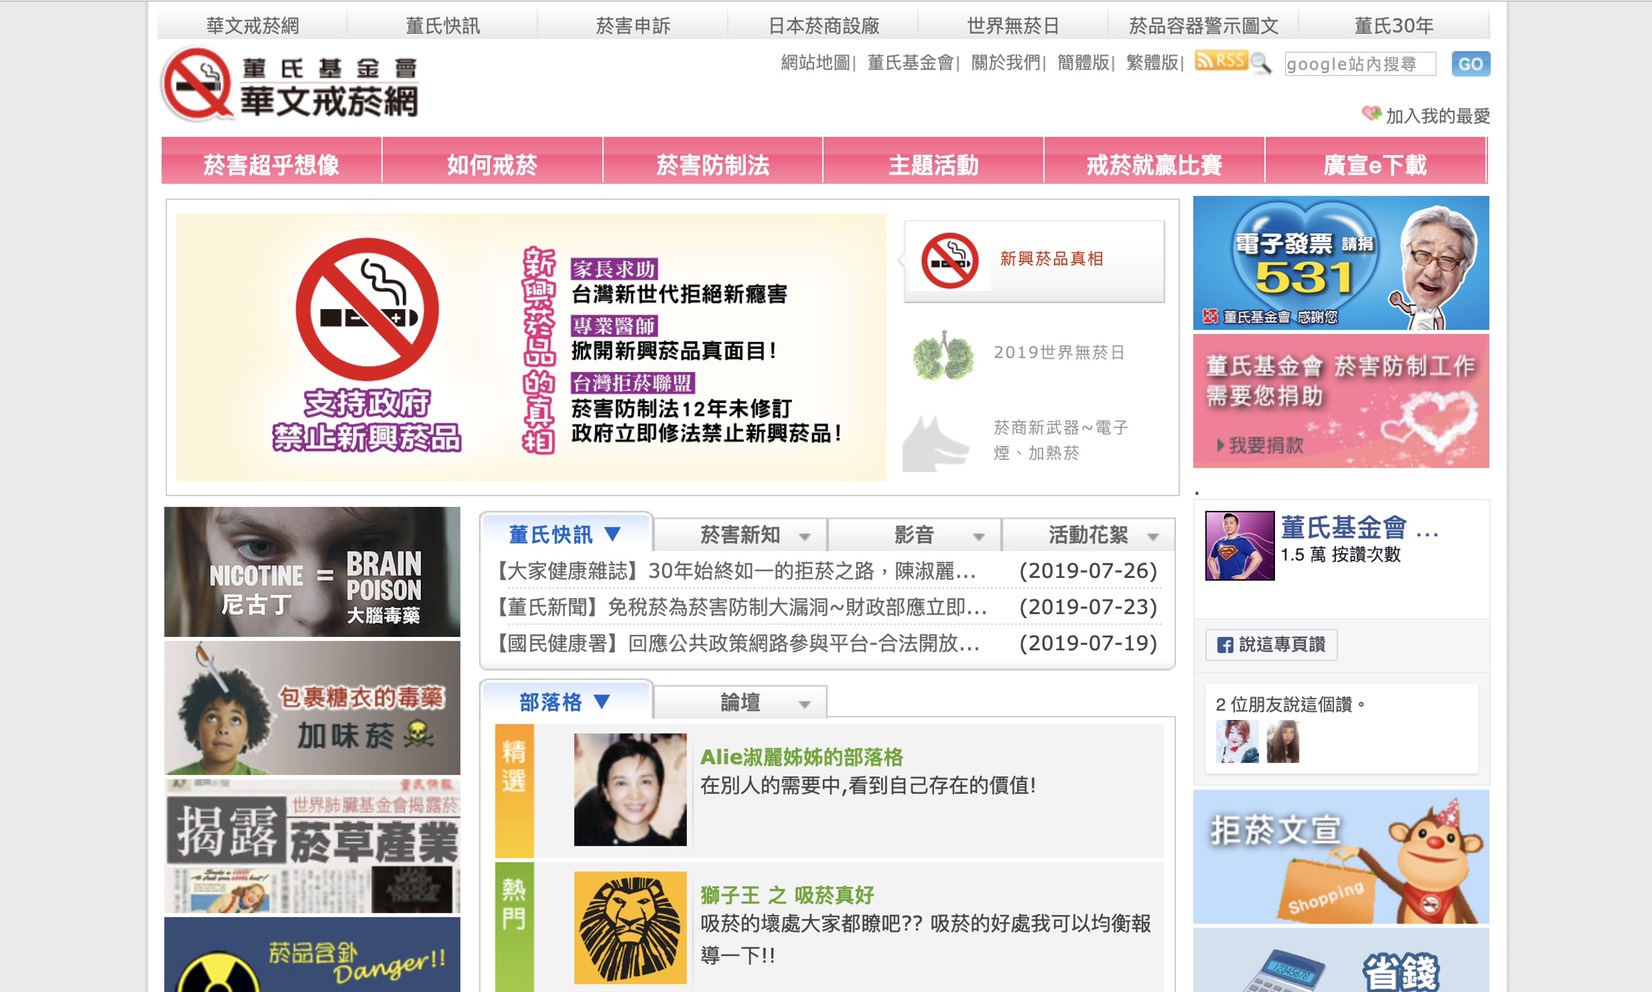Expand the 論壇 tab arrow

[805, 705]
